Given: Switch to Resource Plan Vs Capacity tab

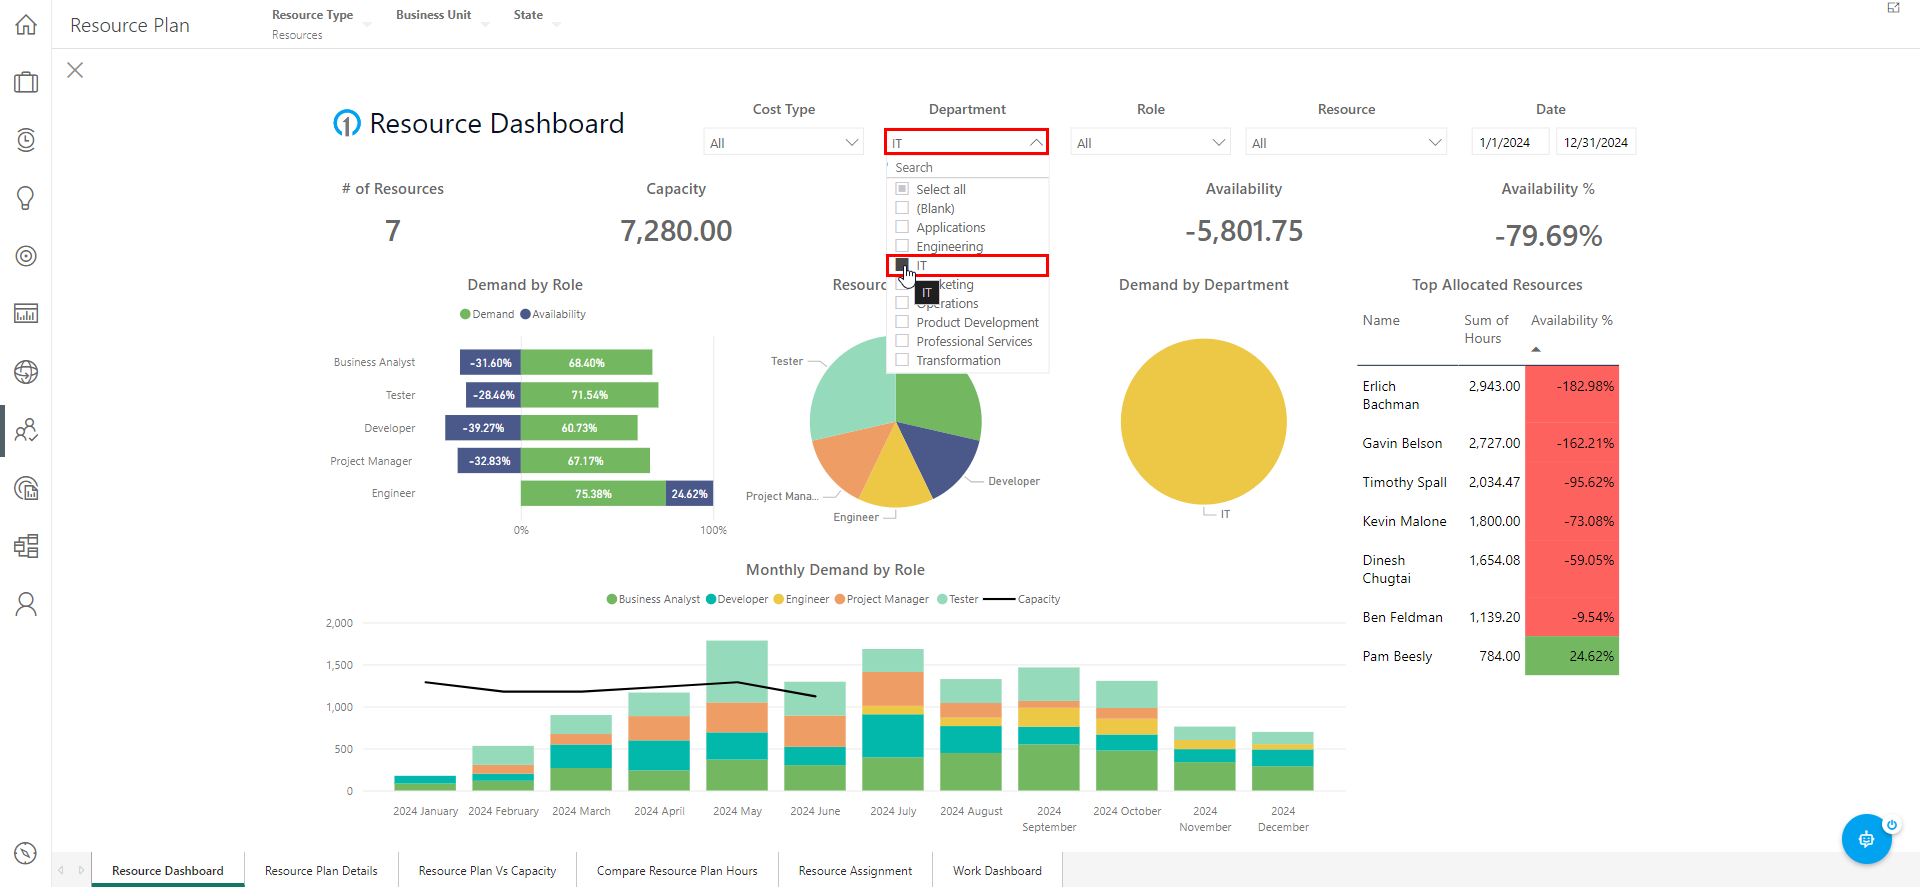Looking at the screenshot, I should [487, 871].
